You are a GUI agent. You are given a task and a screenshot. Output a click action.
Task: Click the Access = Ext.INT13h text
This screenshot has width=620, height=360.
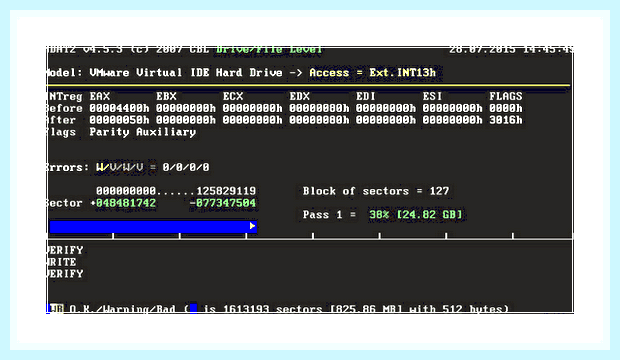coord(372,73)
